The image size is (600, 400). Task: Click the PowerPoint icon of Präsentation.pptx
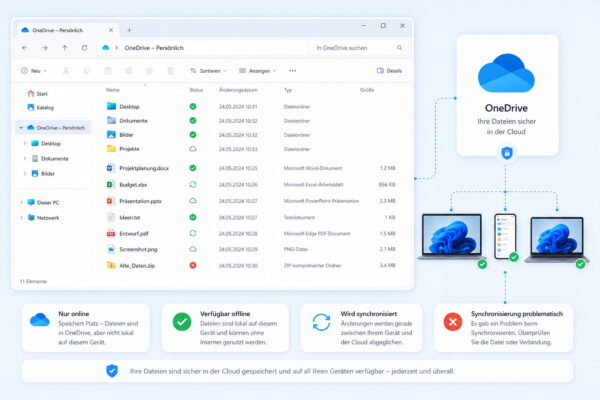point(111,201)
